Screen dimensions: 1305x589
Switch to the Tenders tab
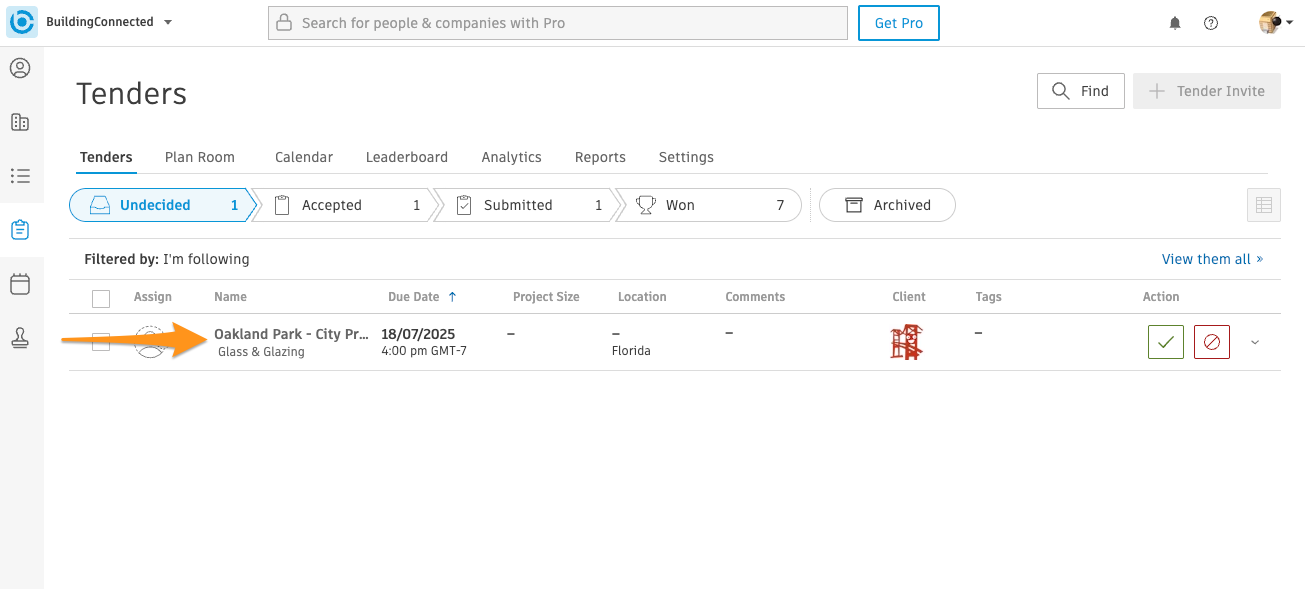(x=106, y=157)
